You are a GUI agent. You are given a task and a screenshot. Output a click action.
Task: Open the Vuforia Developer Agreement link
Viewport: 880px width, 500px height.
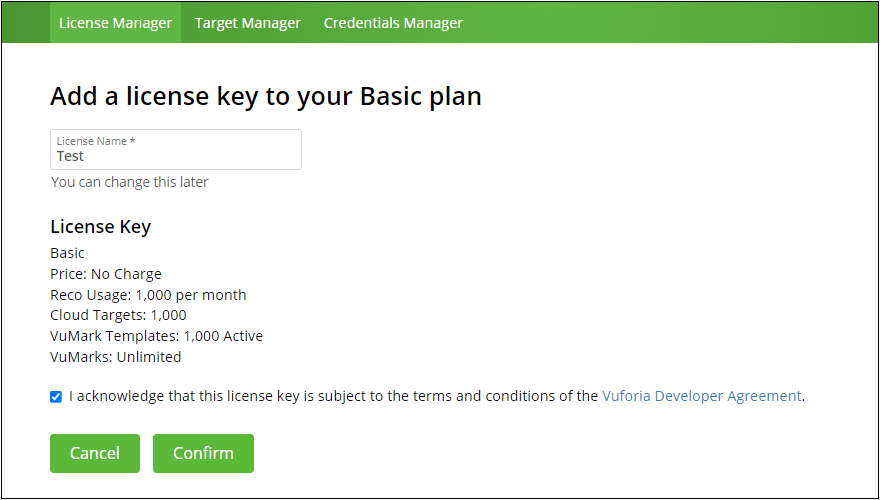(702, 396)
